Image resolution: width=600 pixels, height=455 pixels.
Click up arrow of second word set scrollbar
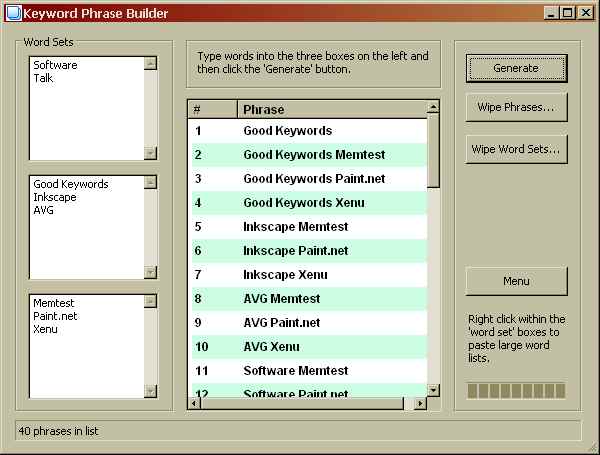150,183
